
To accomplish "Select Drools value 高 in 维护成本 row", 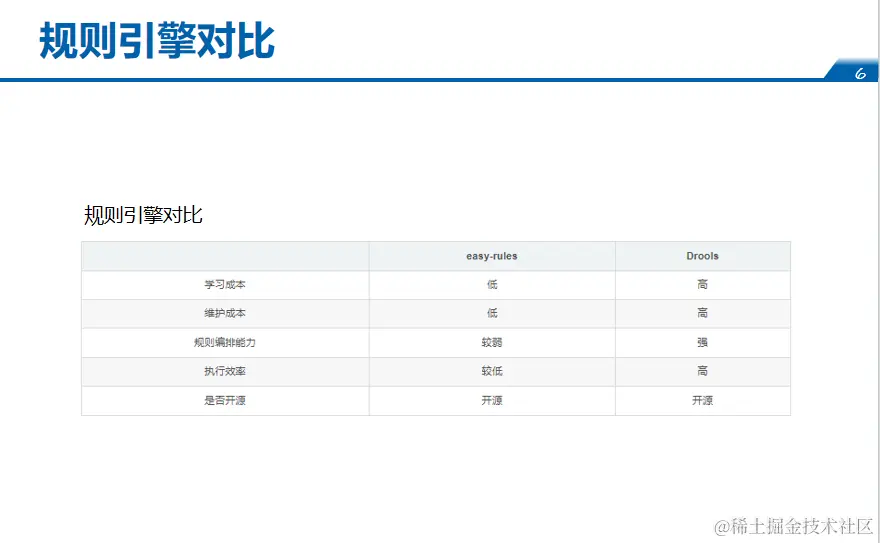I will click(x=702, y=314).
